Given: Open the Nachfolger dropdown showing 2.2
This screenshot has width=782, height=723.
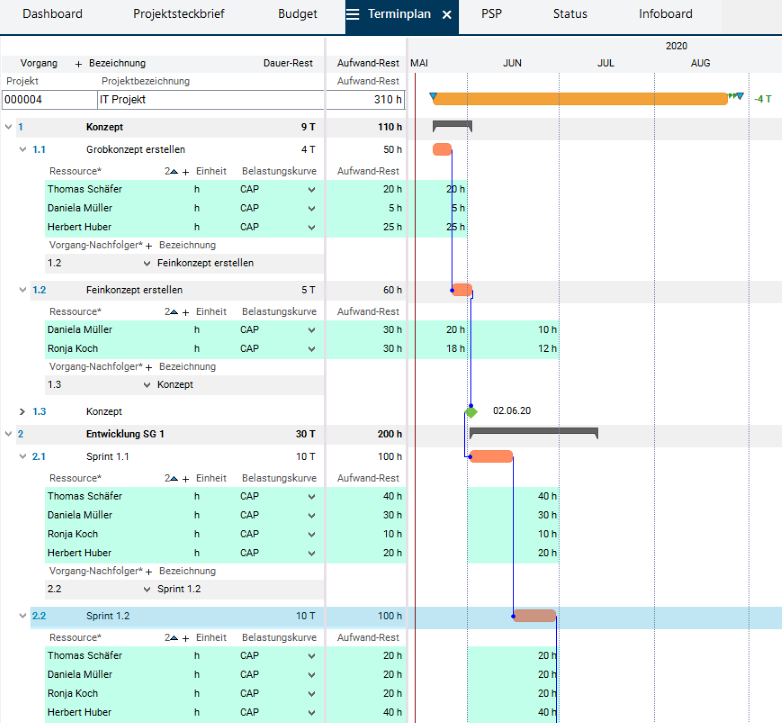Looking at the screenshot, I should (147, 589).
